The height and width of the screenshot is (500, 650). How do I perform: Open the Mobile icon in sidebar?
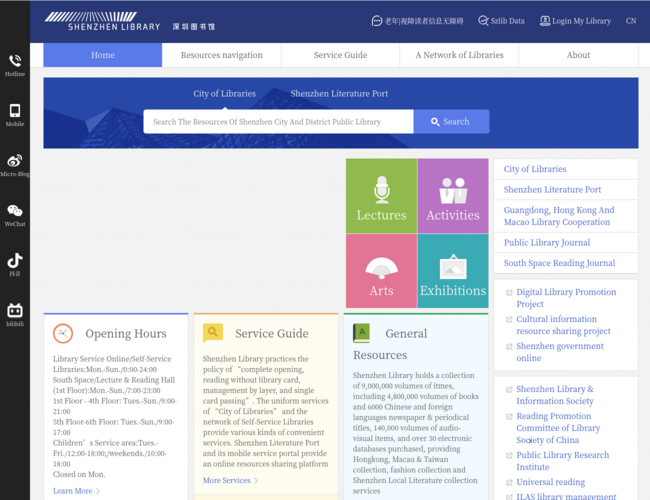[15, 111]
